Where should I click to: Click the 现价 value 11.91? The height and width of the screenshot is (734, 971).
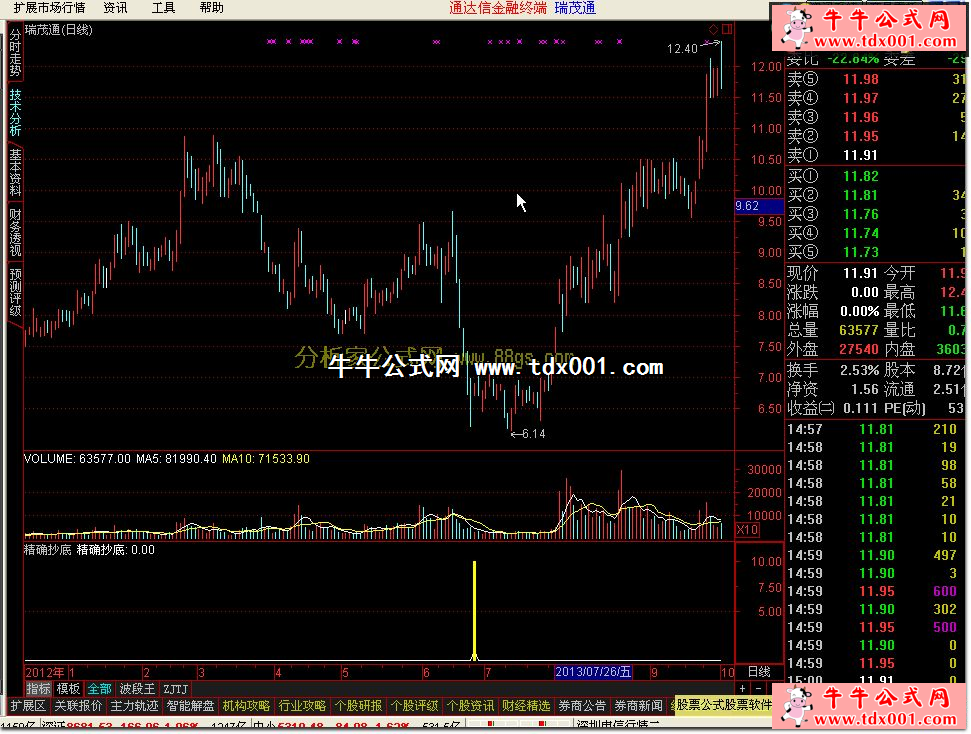(x=861, y=273)
